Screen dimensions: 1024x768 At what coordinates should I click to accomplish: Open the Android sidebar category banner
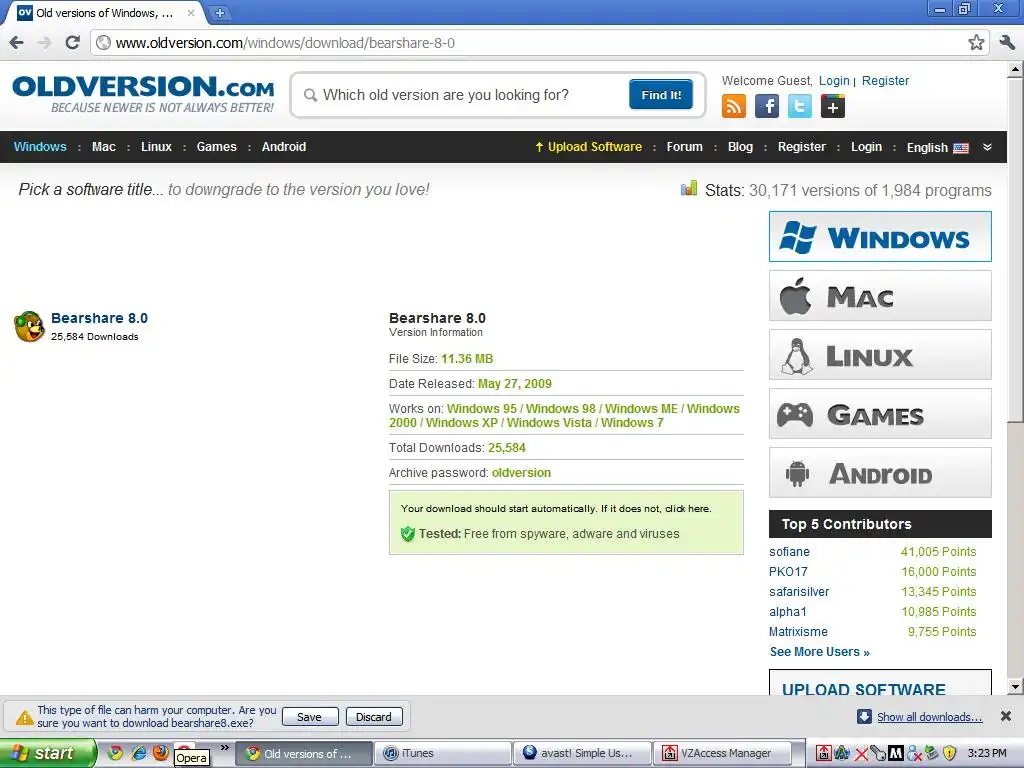(880, 473)
